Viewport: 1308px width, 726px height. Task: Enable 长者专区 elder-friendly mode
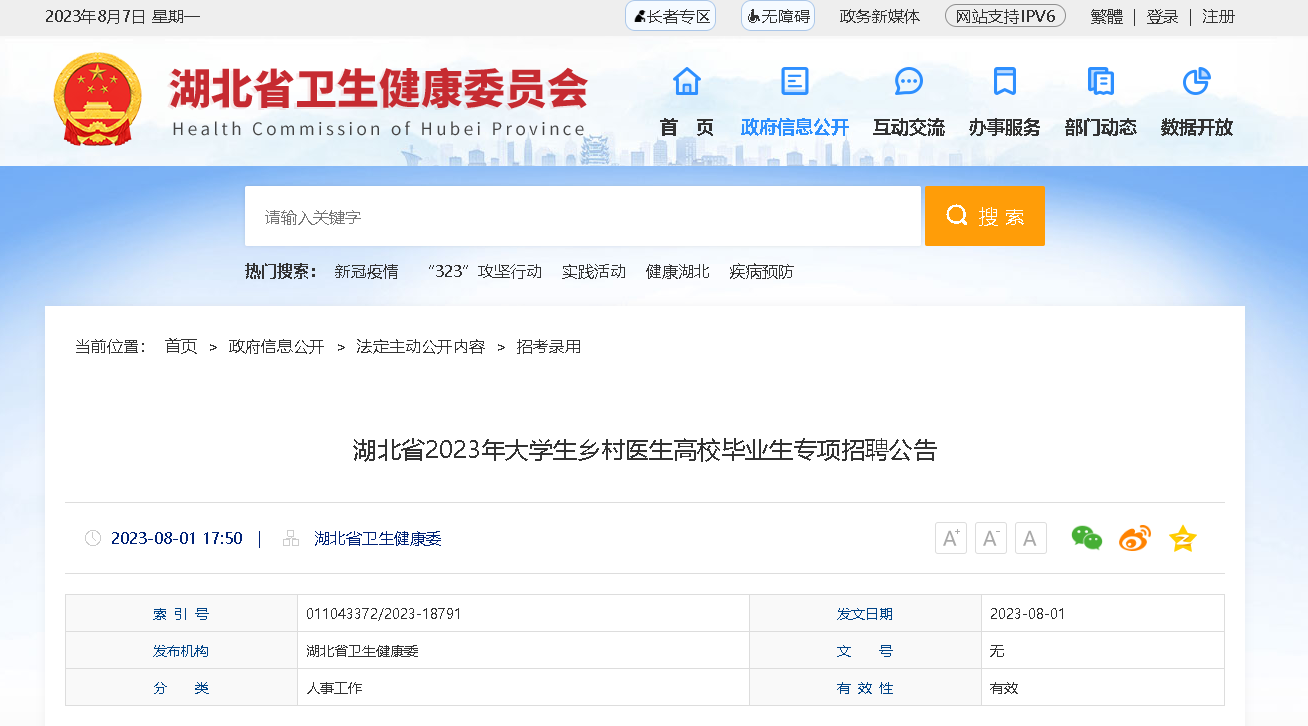pyautogui.click(x=671, y=16)
